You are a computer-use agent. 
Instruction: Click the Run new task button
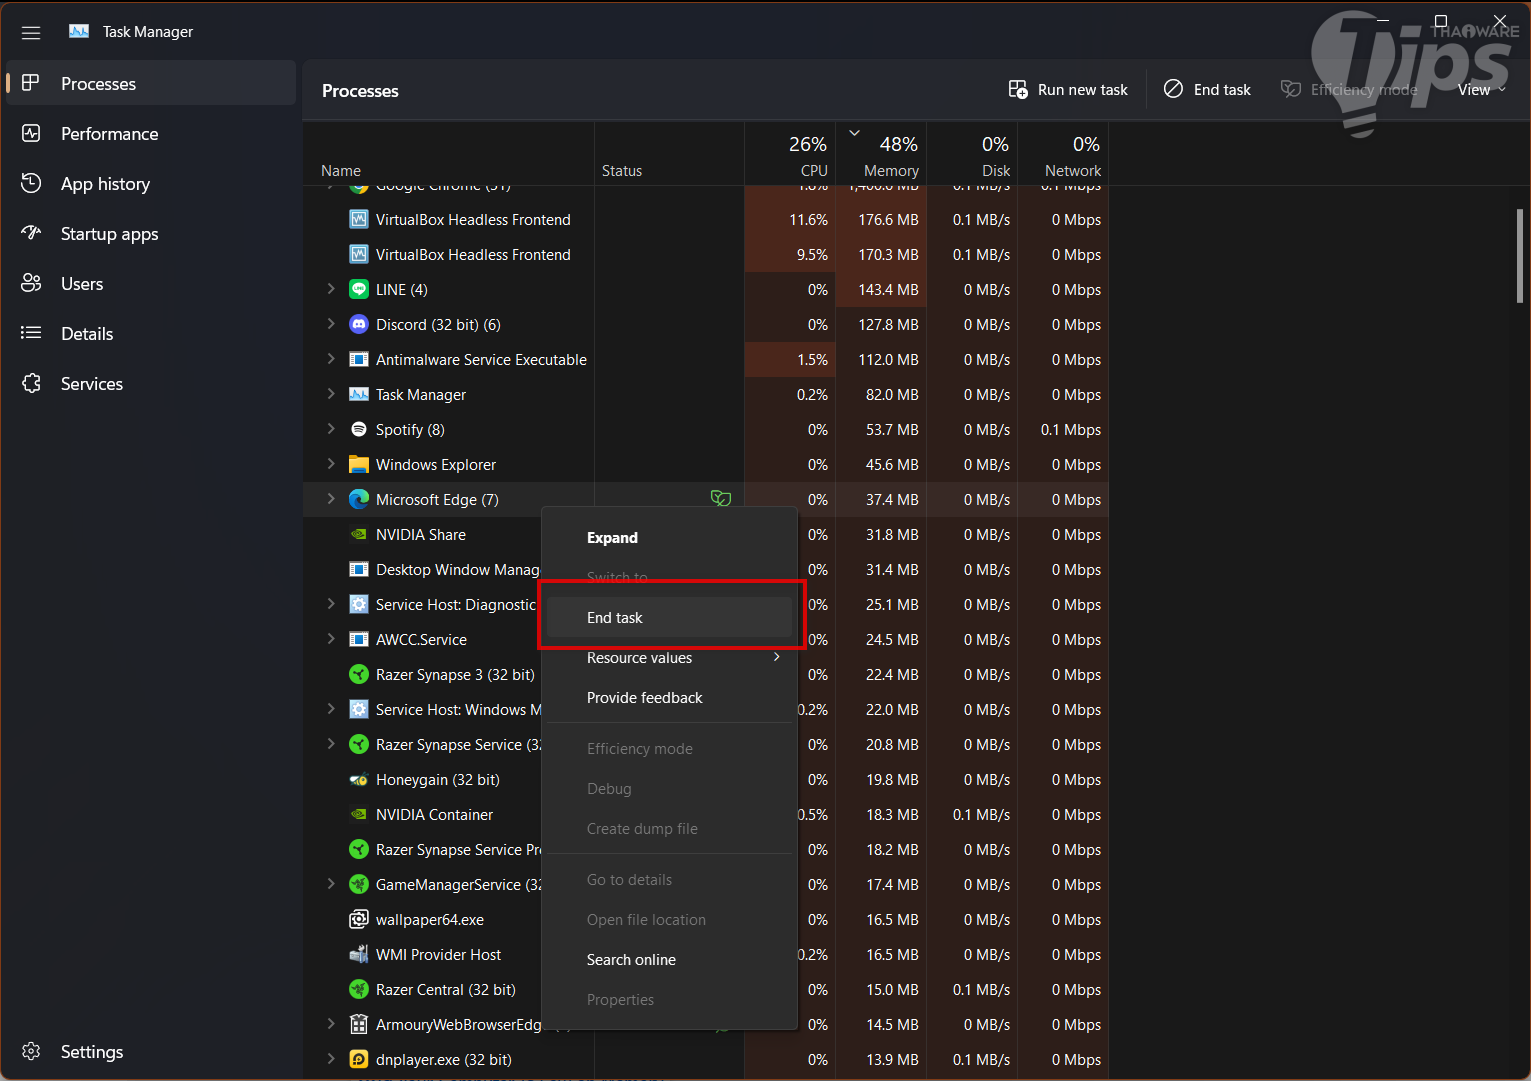(x=1068, y=90)
